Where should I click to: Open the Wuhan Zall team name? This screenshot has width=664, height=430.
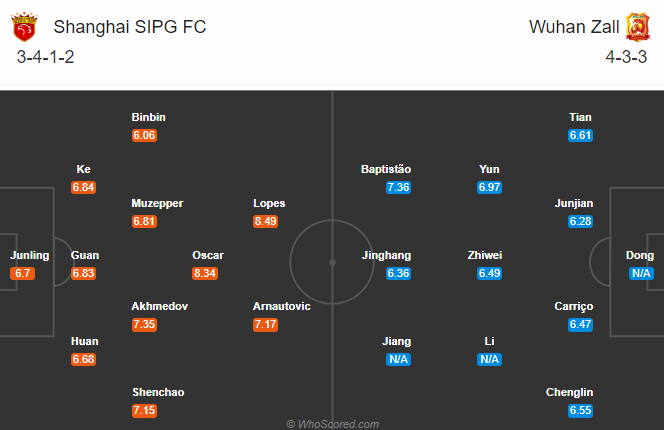click(x=574, y=27)
